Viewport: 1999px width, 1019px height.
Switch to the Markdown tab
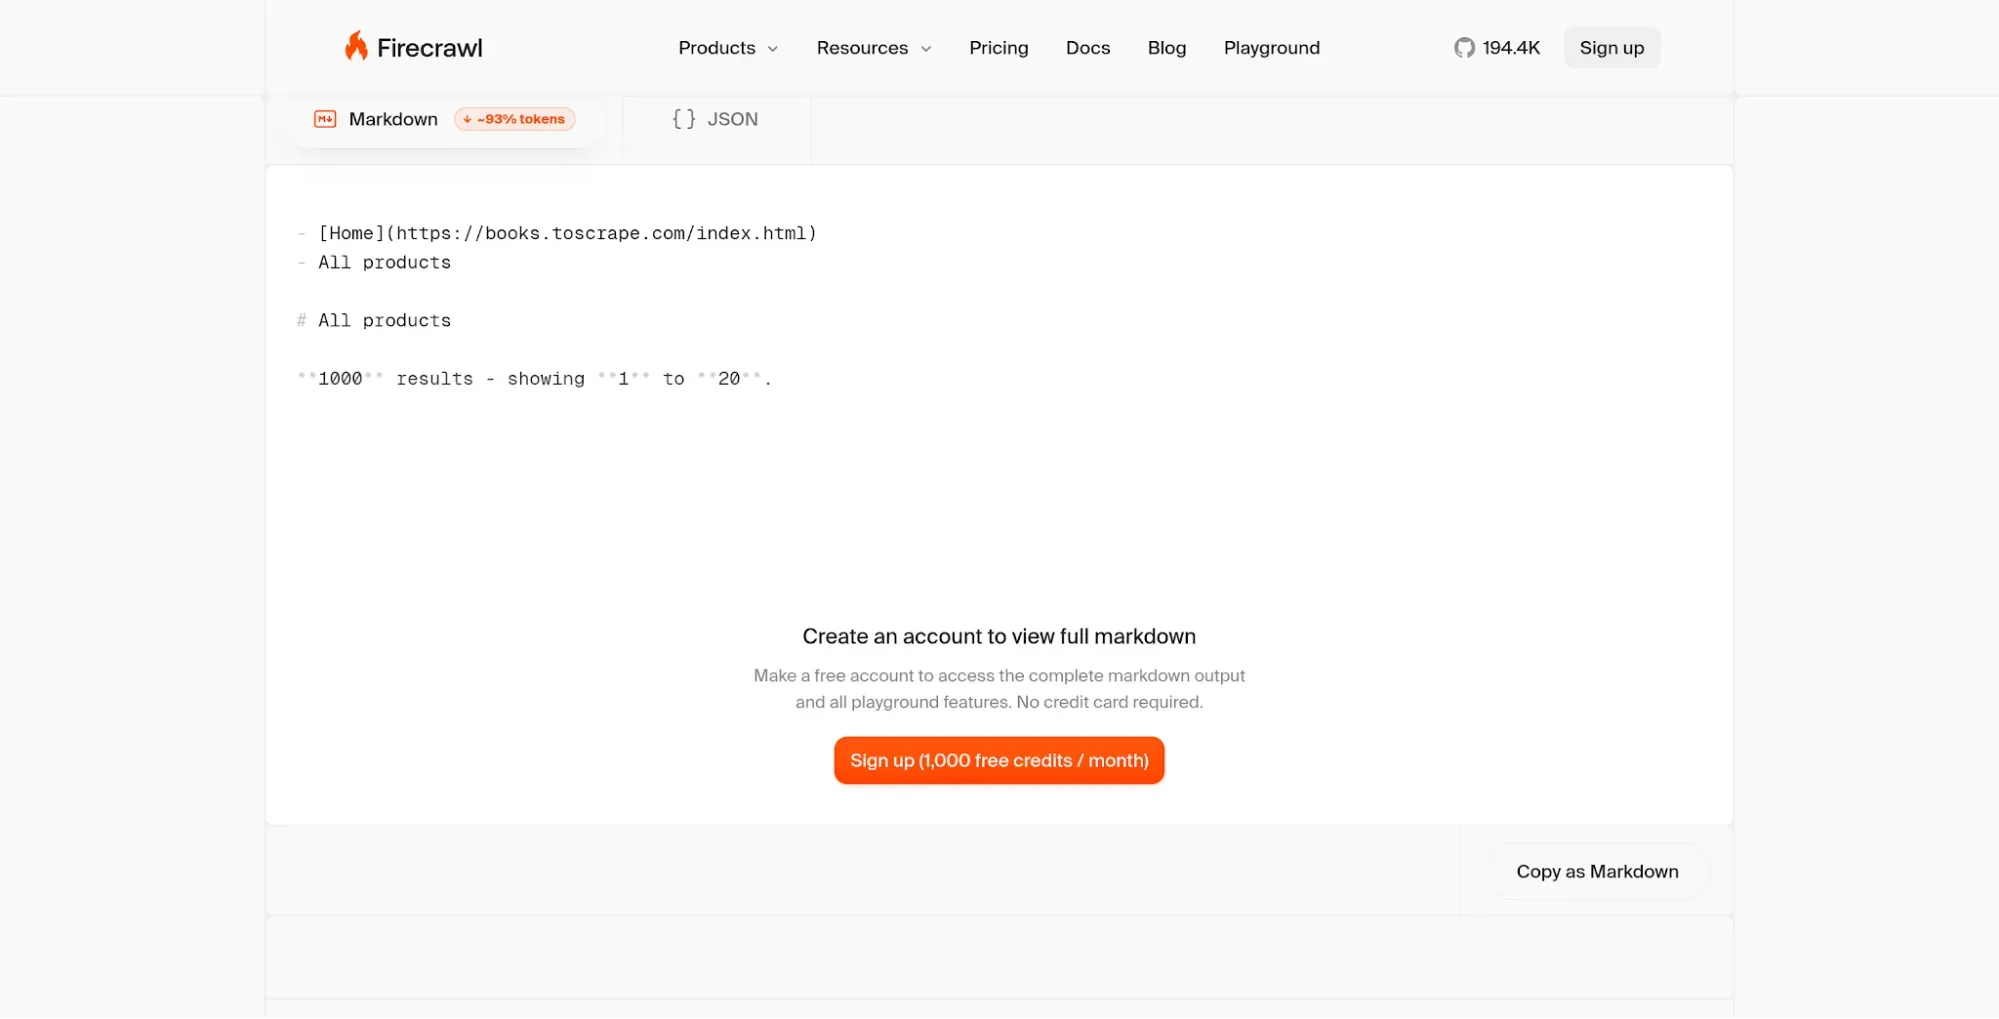coord(444,120)
